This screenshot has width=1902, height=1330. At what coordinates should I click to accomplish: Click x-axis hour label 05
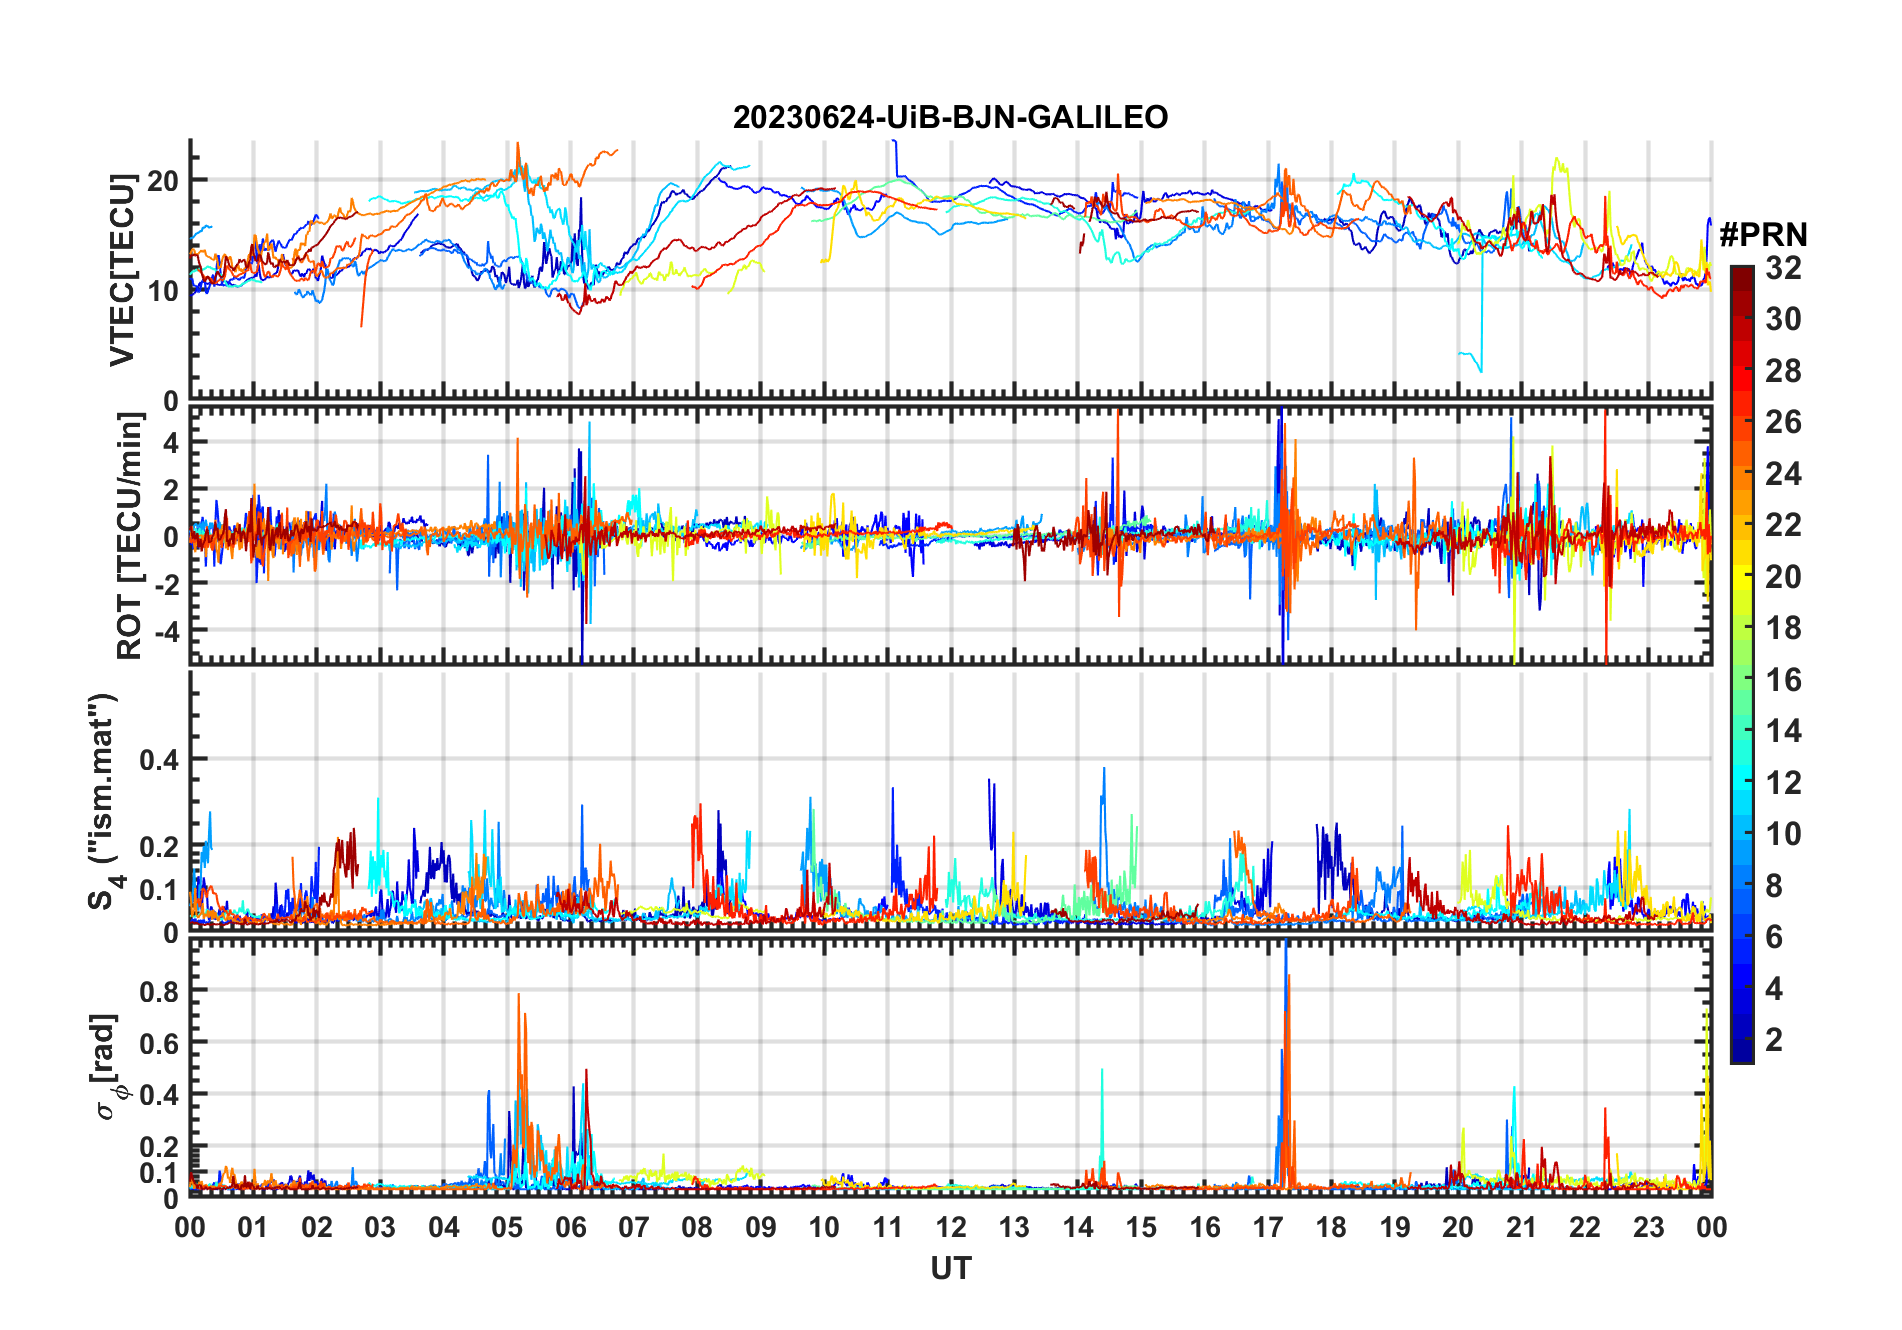click(507, 1228)
